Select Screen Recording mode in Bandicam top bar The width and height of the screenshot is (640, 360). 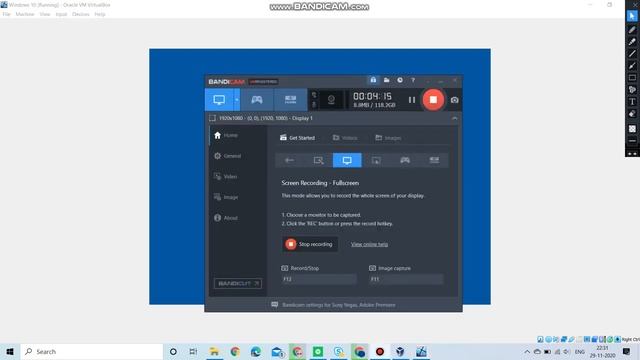(x=219, y=100)
